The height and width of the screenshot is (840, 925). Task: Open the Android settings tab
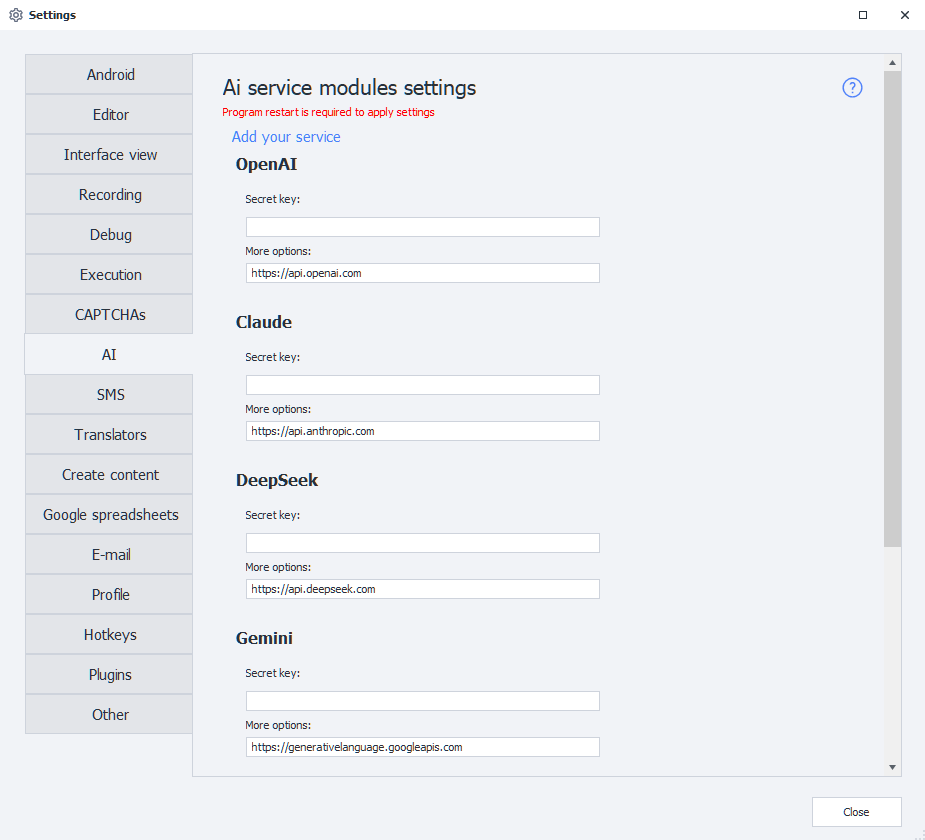click(109, 74)
